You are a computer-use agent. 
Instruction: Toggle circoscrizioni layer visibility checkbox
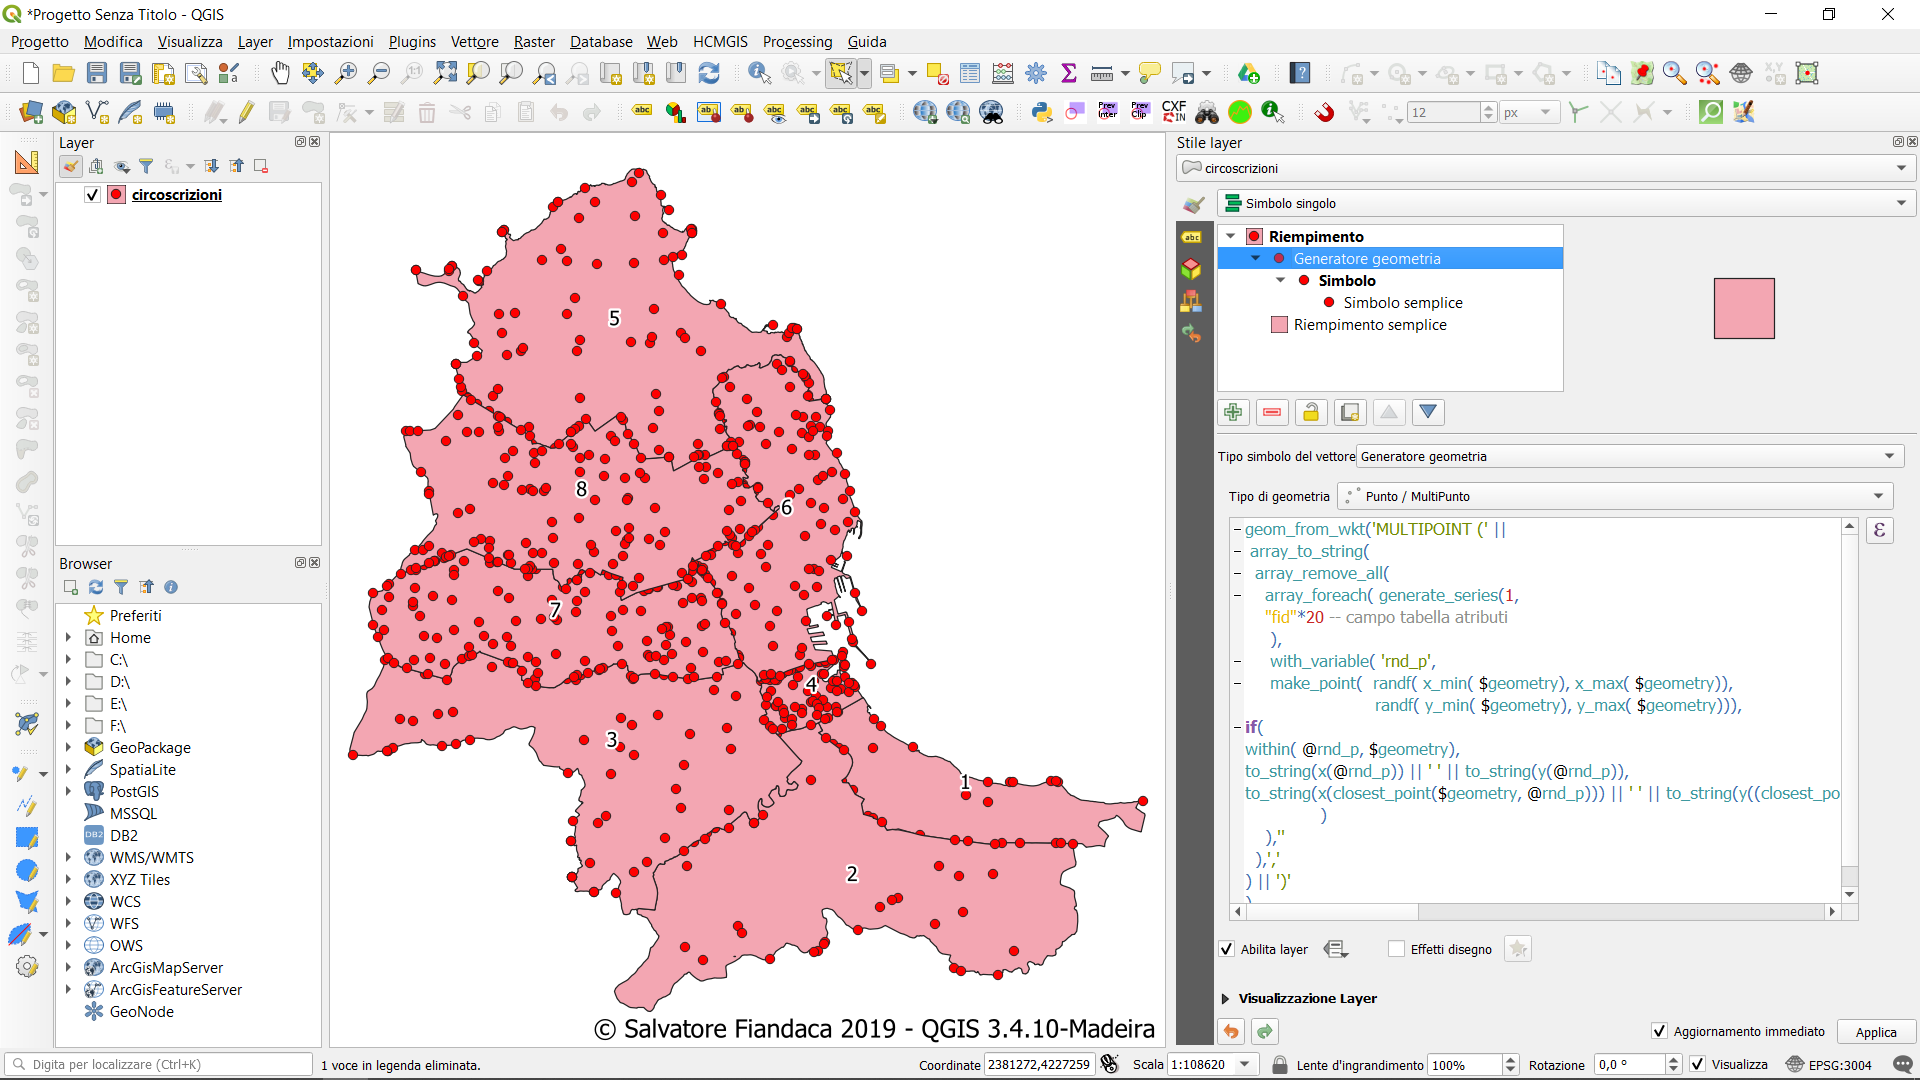pyautogui.click(x=92, y=195)
